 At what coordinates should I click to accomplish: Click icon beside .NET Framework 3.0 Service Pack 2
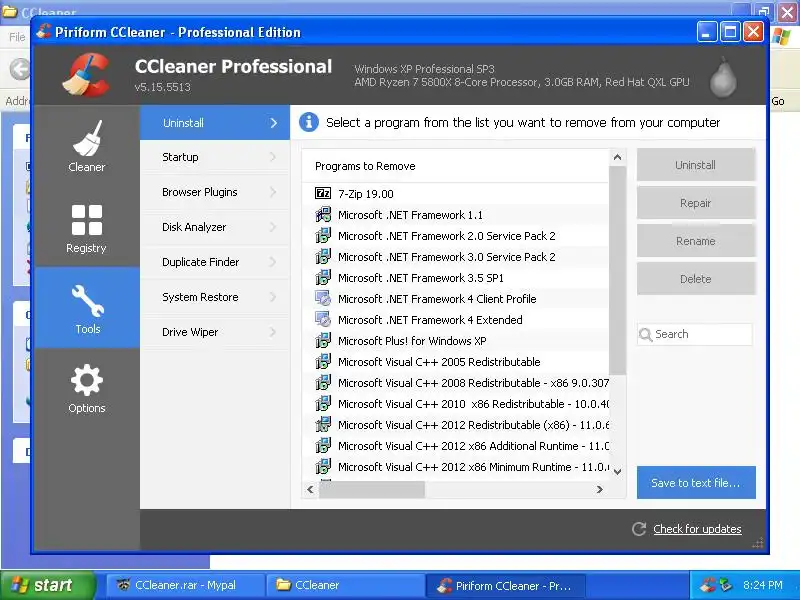(x=323, y=256)
